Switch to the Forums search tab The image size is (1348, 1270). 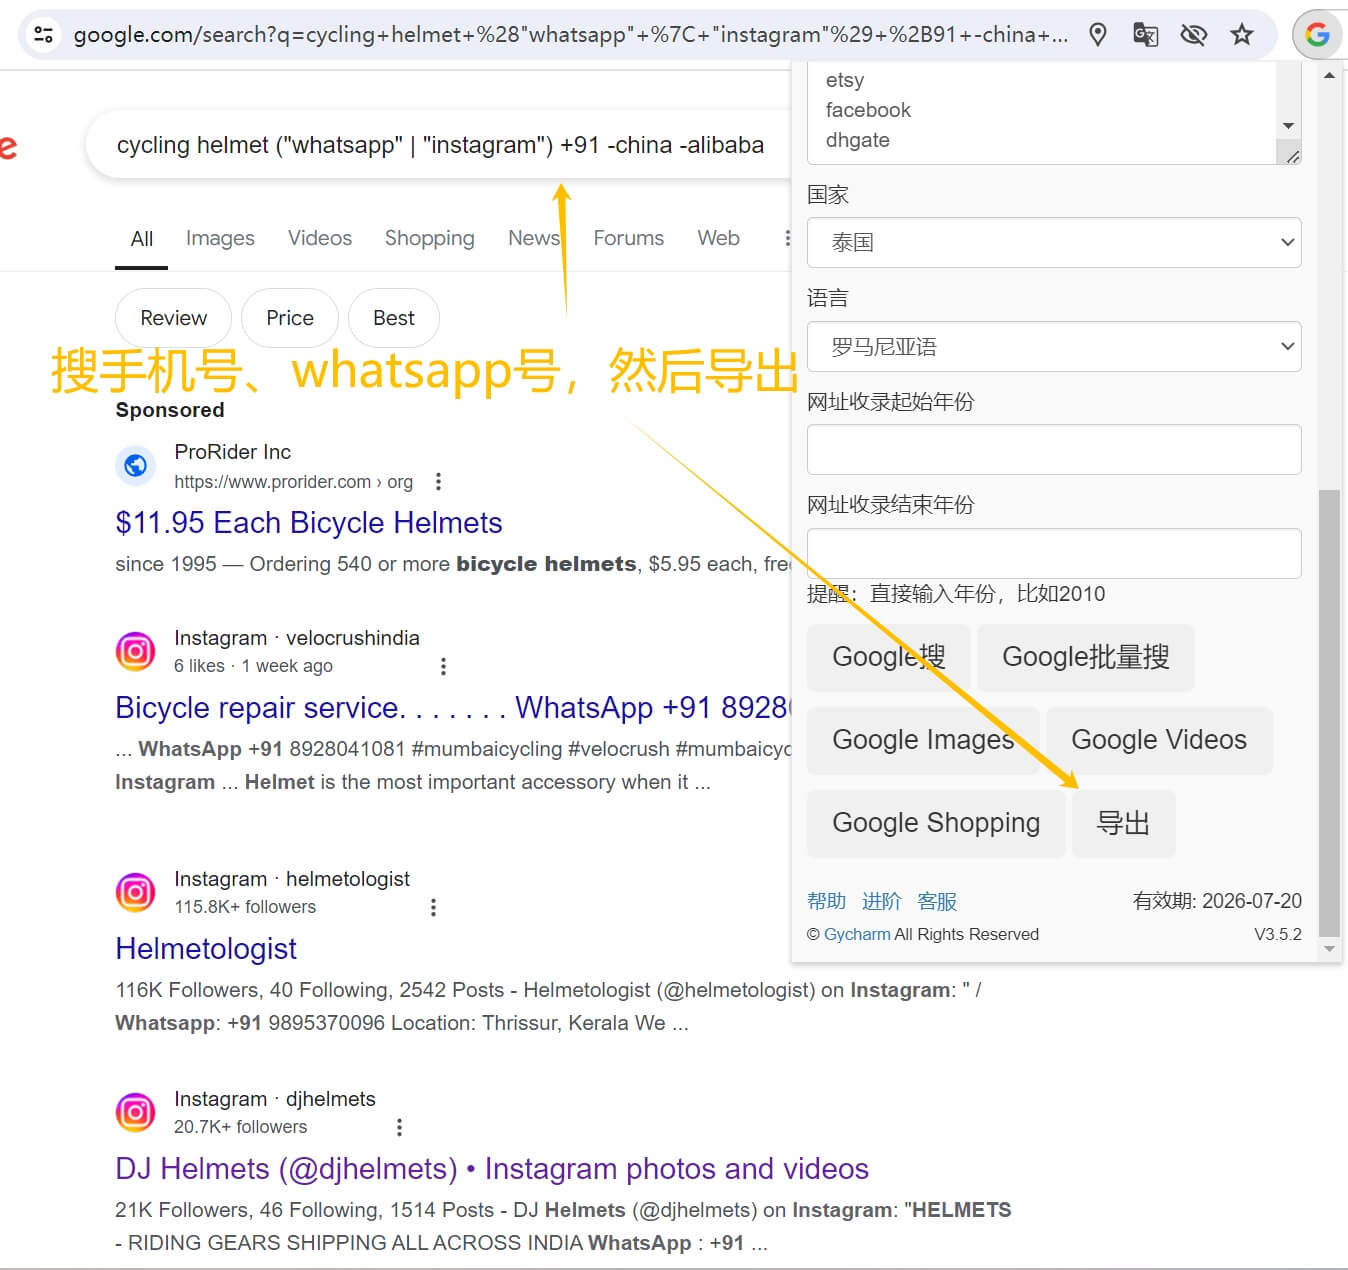coord(628,238)
